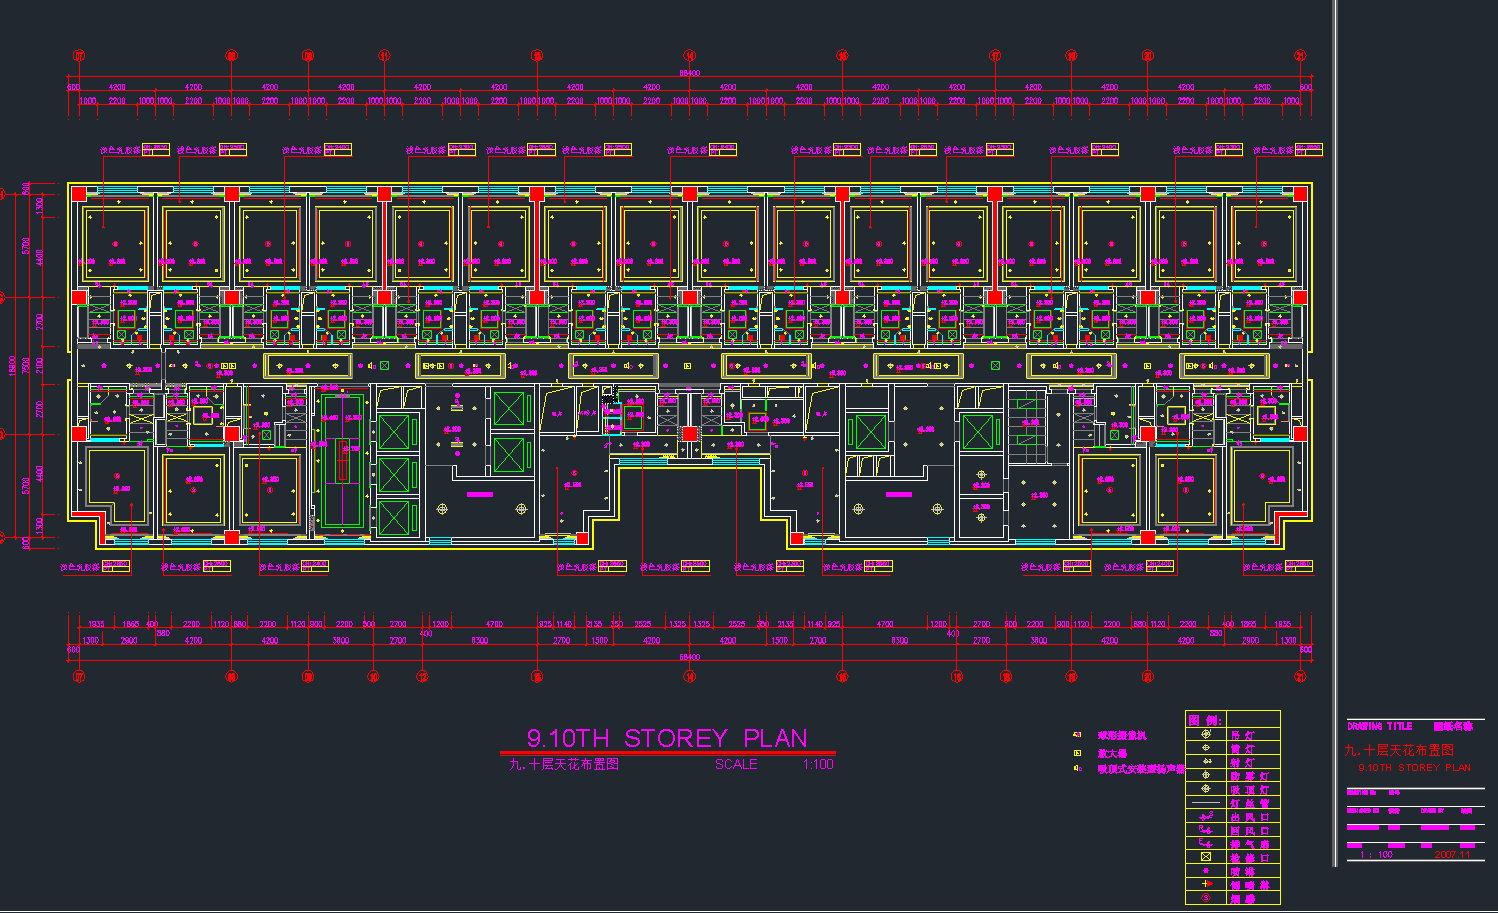Viewport: 1498px width, 913px height.
Task: Click the "DRAWING TITLE" label in the title block
Action: [x=1379, y=726]
